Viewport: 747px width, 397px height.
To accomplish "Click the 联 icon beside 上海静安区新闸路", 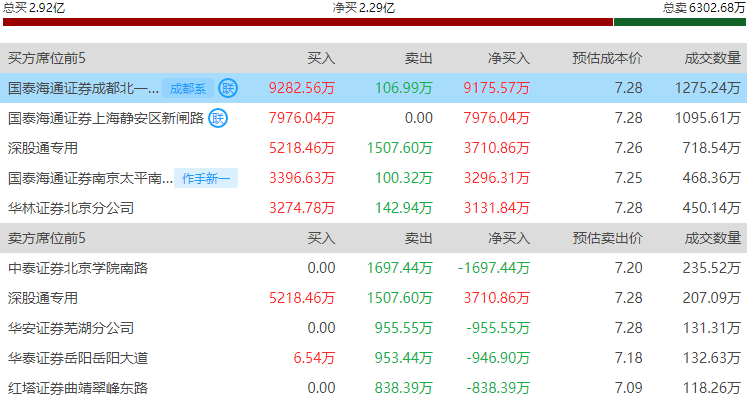I will pyautogui.click(x=218, y=118).
